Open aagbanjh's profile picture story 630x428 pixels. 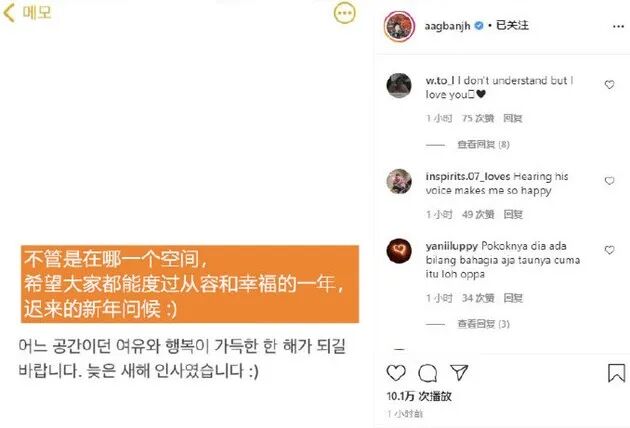[x=399, y=26]
